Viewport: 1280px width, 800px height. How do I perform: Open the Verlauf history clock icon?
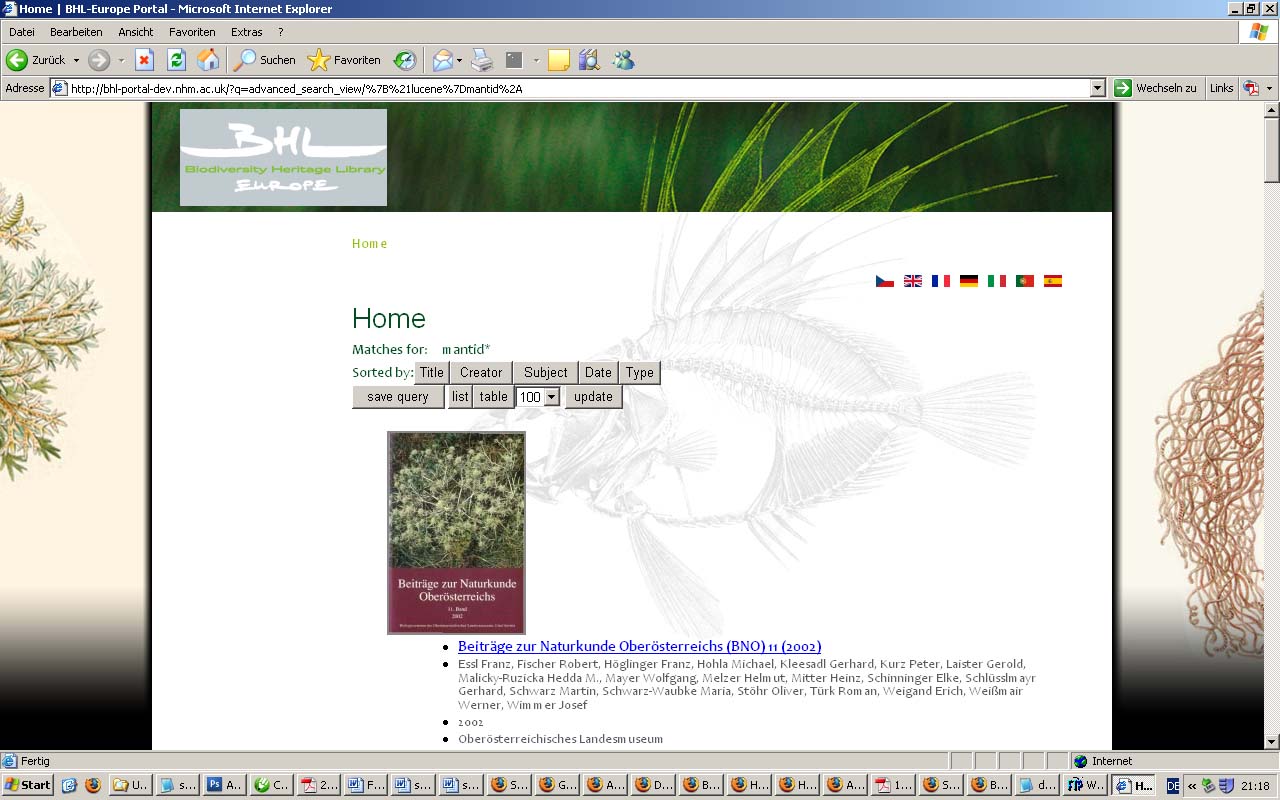[404, 60]
